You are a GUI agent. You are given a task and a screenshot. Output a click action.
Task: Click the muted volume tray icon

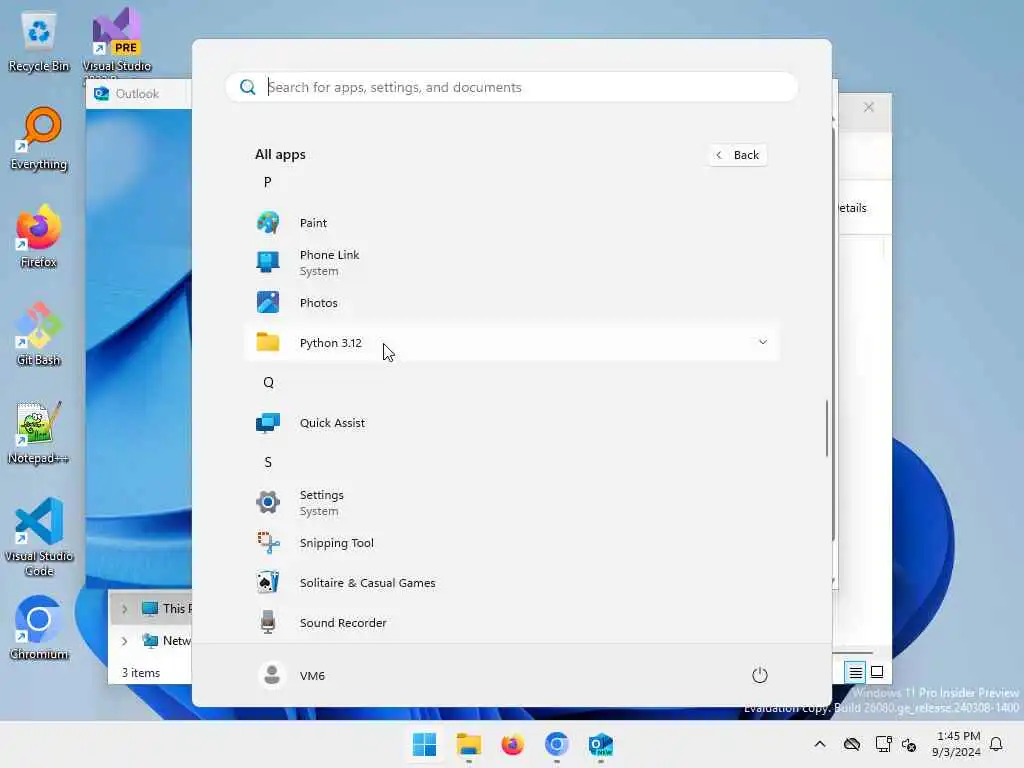(x=908, y=744)
